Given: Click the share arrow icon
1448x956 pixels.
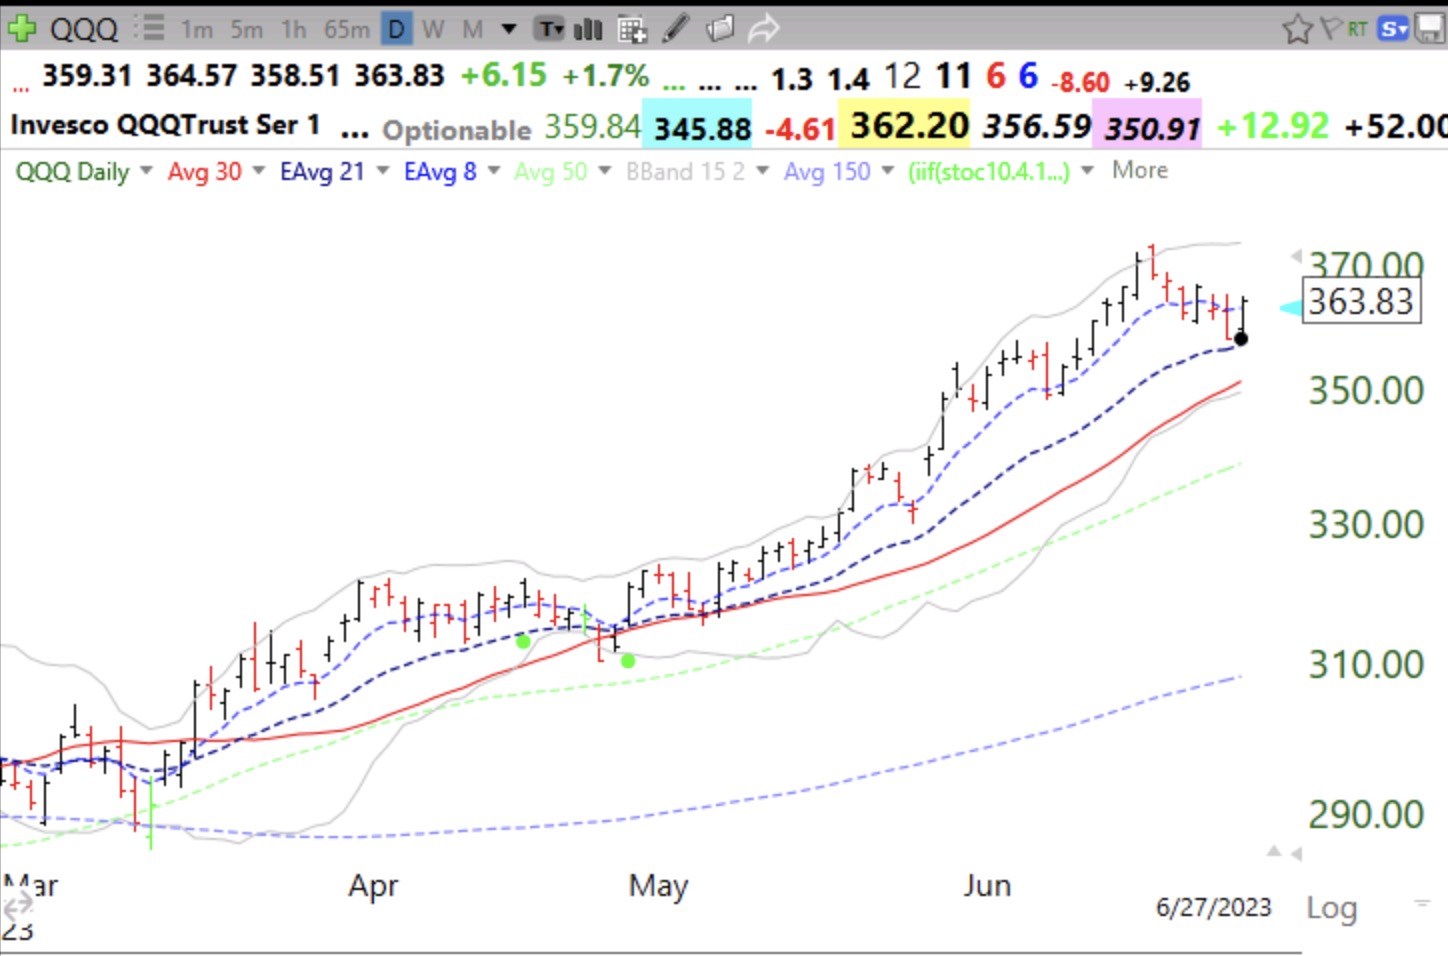Looking at the screenshot, I should pos(763,29).
